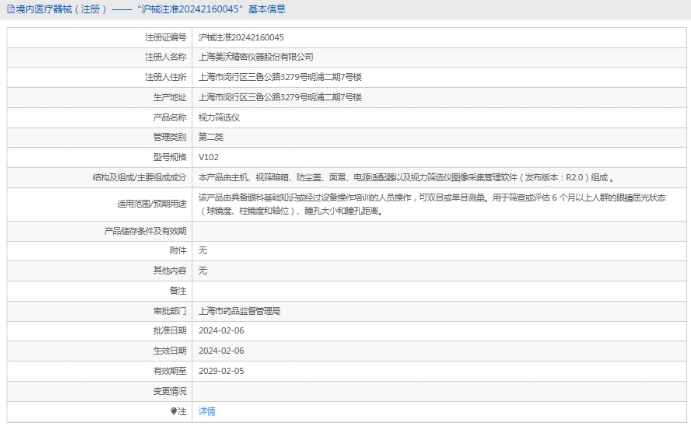
Task: Click the 产品名称 label
Action: click(x=170, y=117)
